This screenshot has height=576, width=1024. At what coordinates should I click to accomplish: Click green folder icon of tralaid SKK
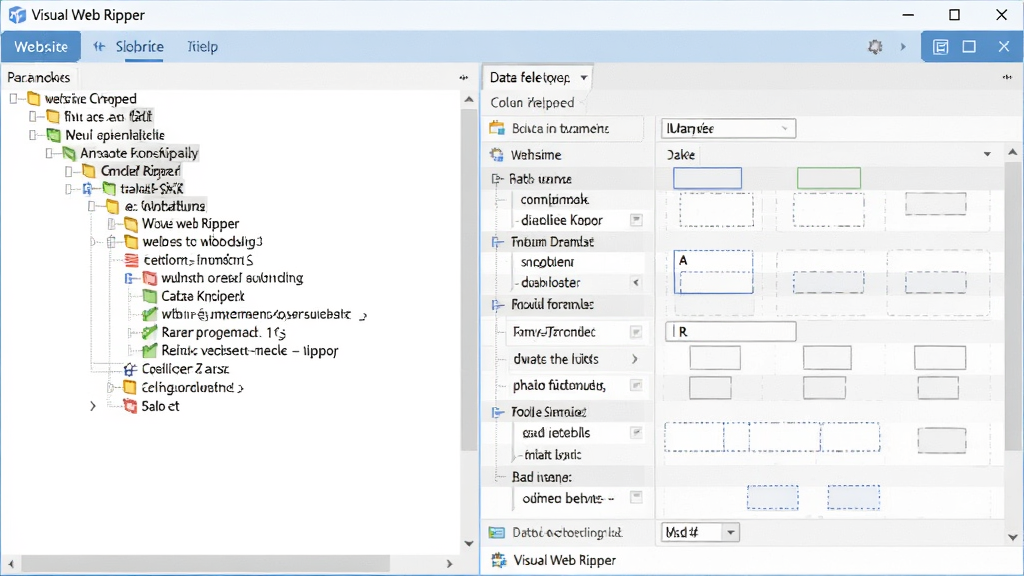pos(109,189)
